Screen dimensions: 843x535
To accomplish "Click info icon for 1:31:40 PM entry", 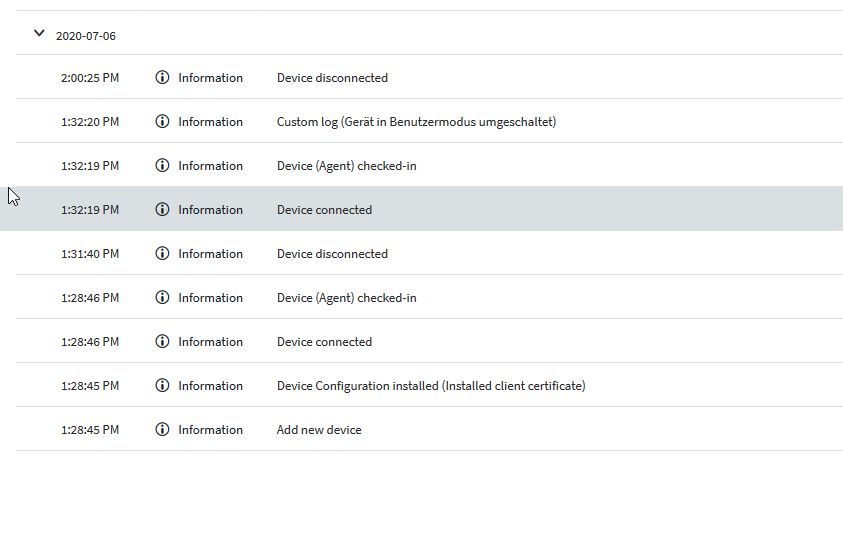I will click(163, 254).
